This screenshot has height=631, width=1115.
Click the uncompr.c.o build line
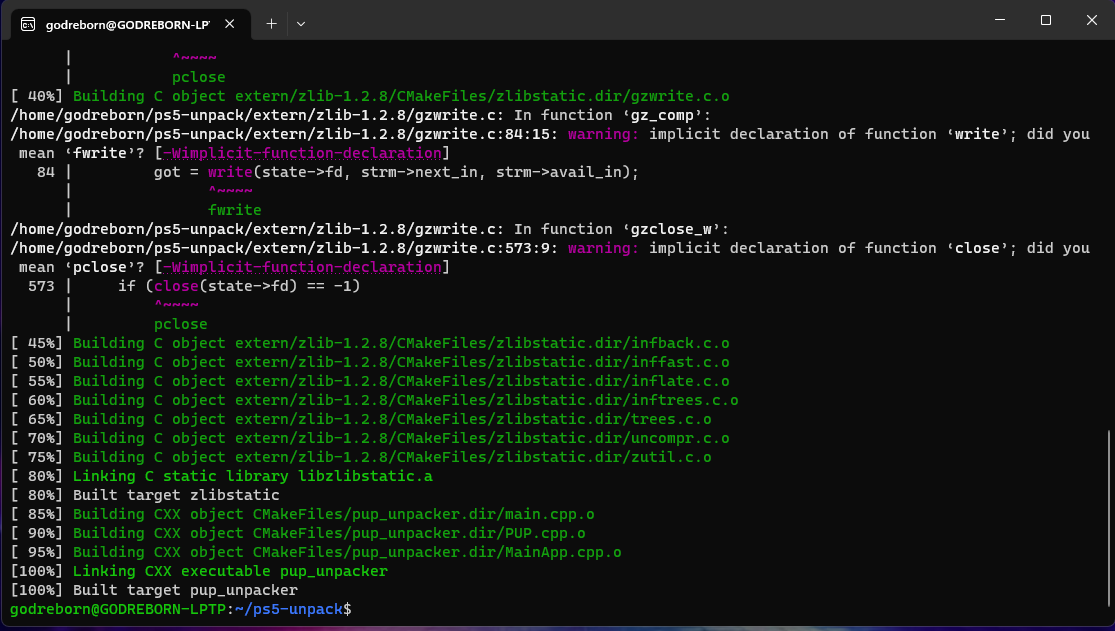coord(370,438)
